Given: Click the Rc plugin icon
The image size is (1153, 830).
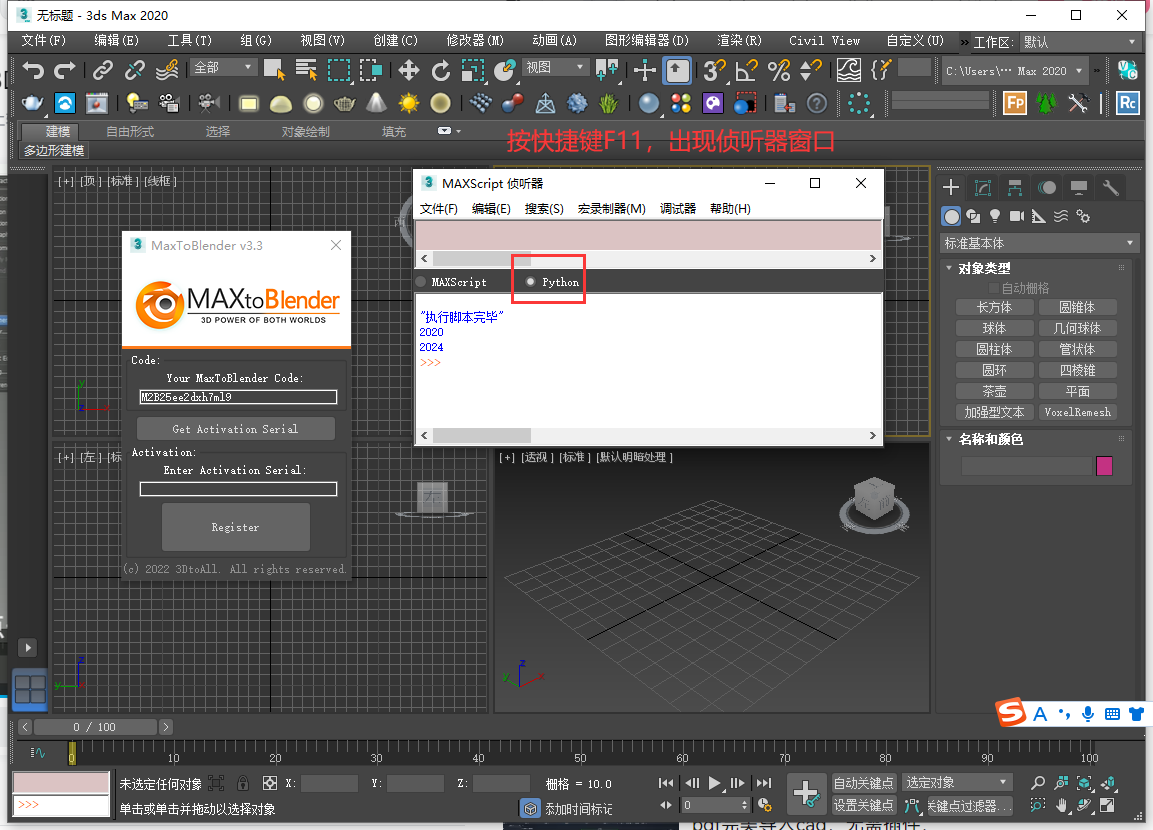Looking at the screenshot, I should (1127, 103).
